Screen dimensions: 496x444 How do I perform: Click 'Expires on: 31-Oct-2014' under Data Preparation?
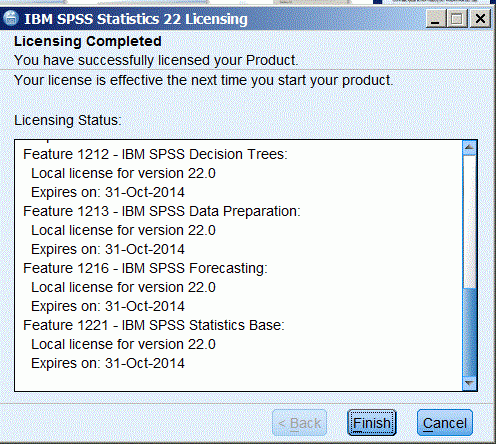[108, 249]
